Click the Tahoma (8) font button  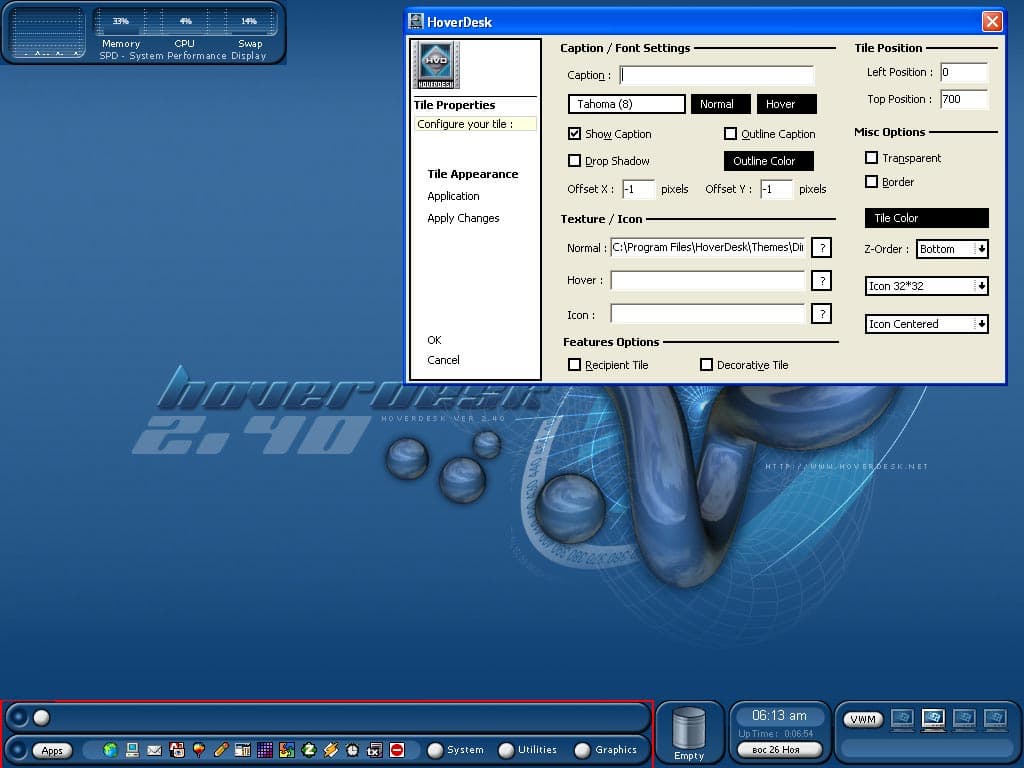tap(626, 104)
